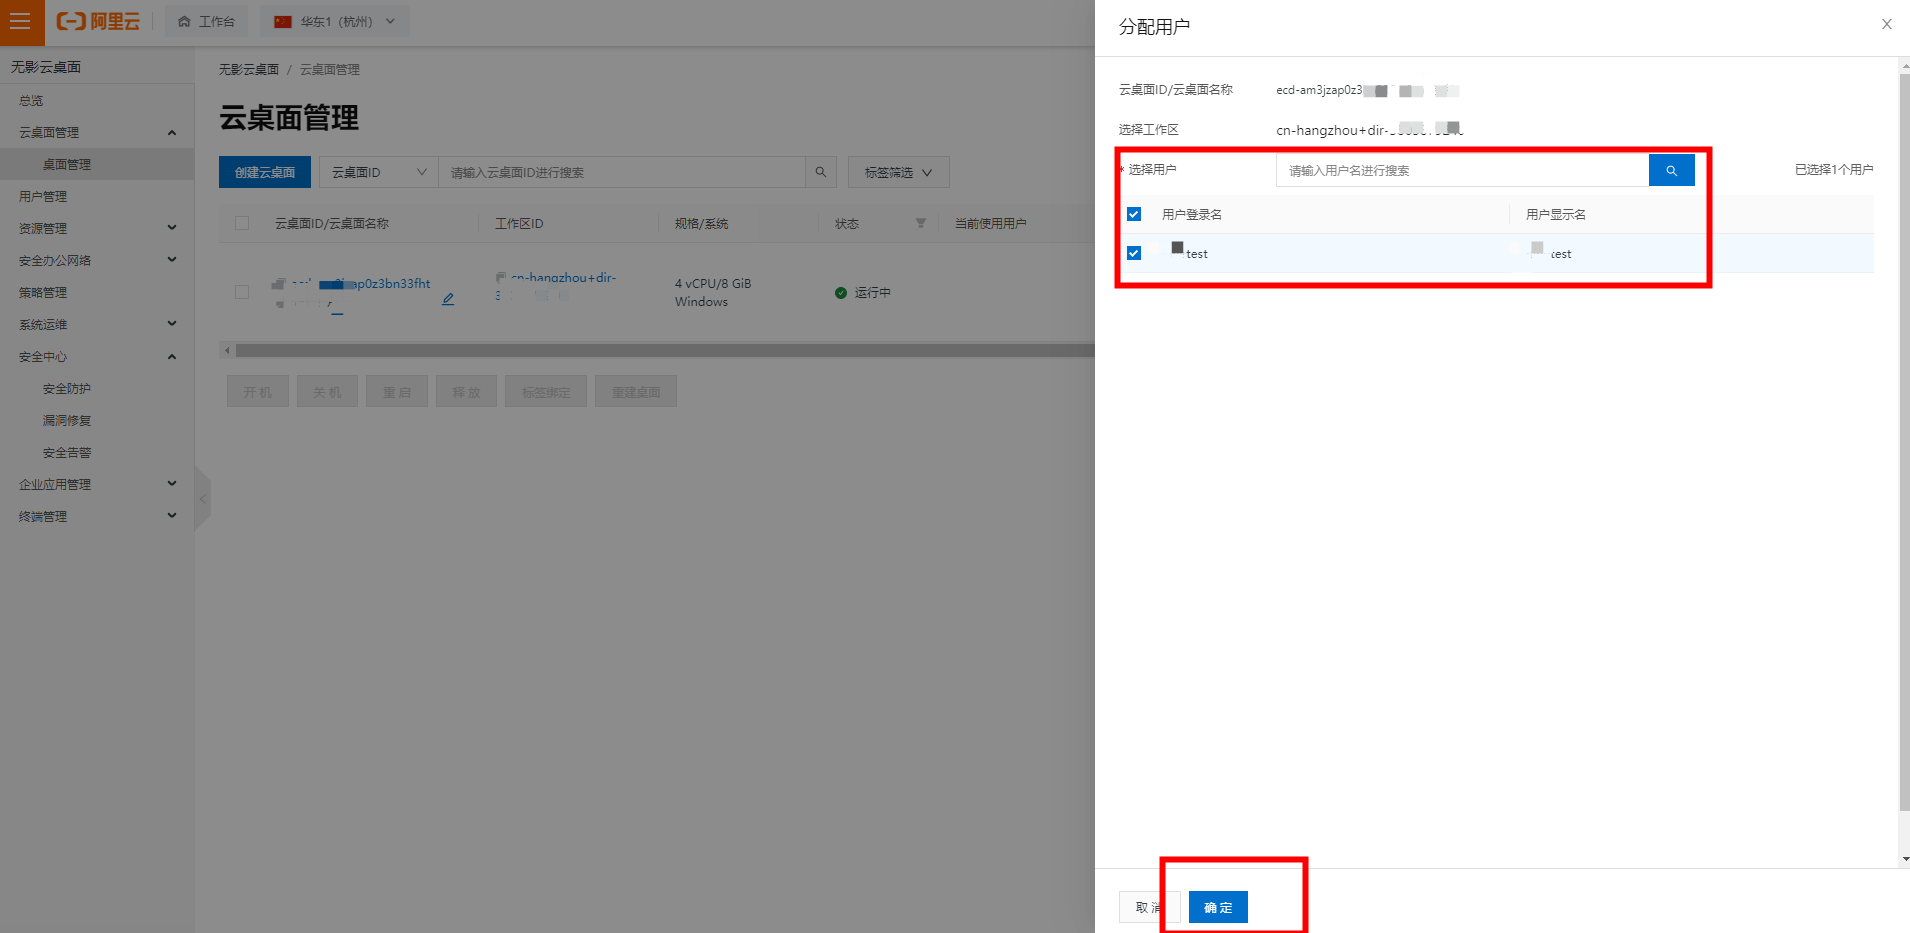This screenshot has width=1910, height=933.
Task: Click the 用户显示名 column header
Action: (x=1556, y=214)
